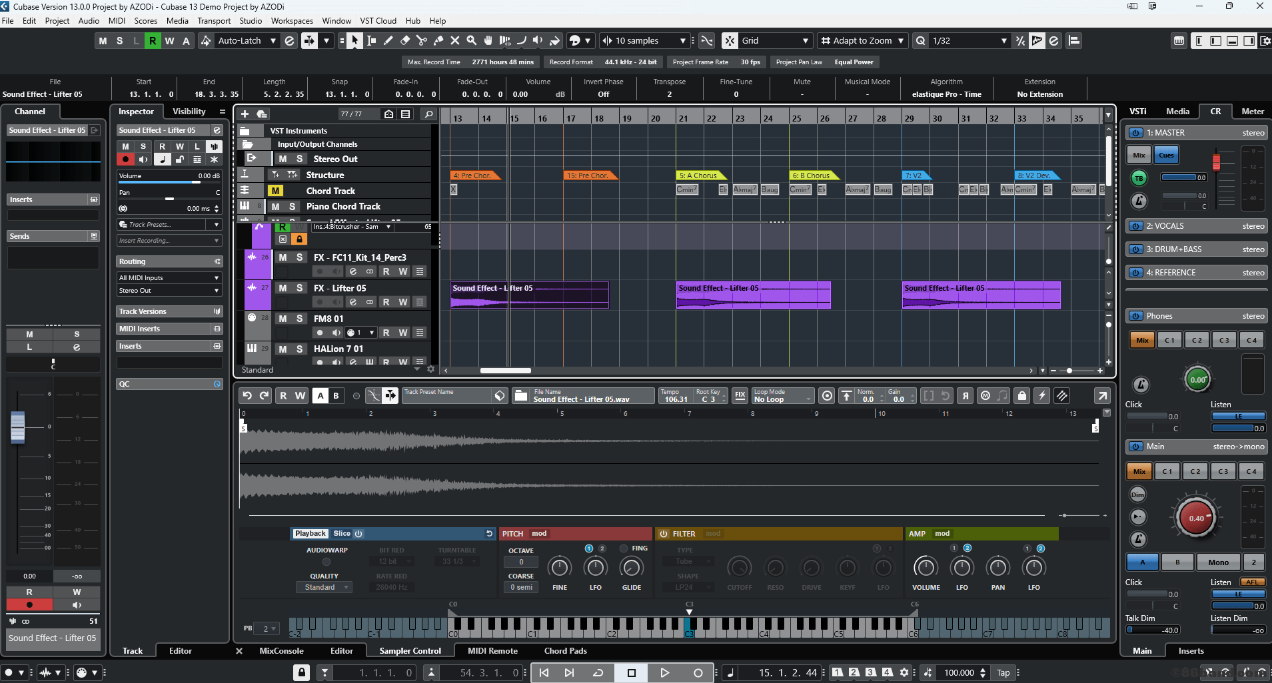
Task: Solo the FM8 01 track
Action: pos(298,319)
